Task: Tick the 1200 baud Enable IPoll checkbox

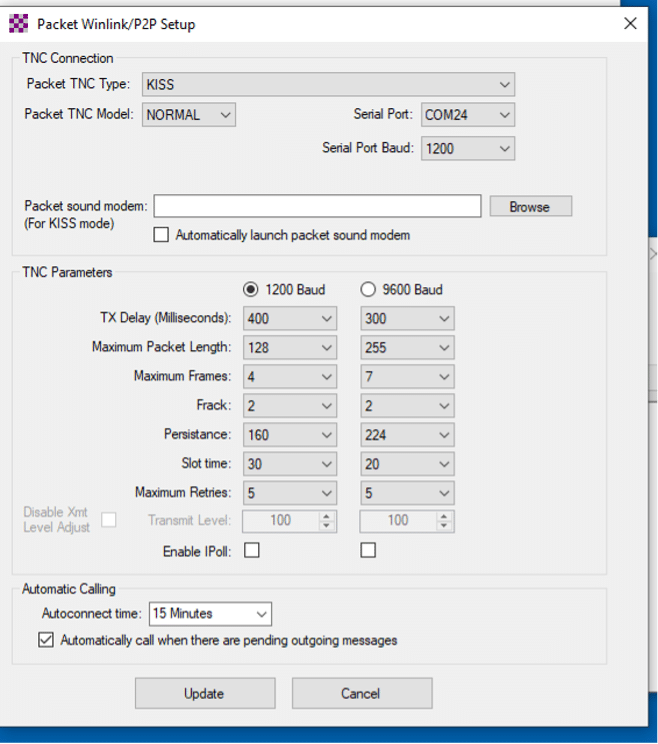Action: [251, 550]
